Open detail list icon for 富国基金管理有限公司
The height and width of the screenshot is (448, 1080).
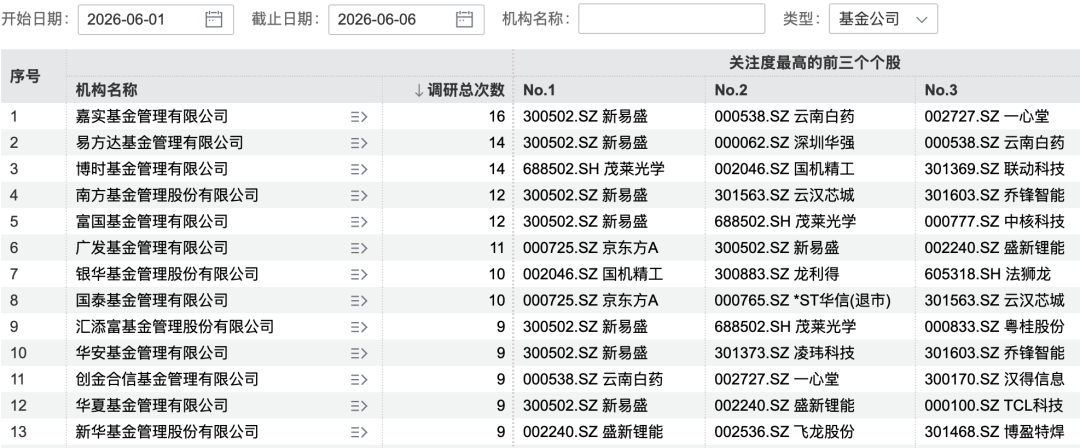[x=359, y=221]
